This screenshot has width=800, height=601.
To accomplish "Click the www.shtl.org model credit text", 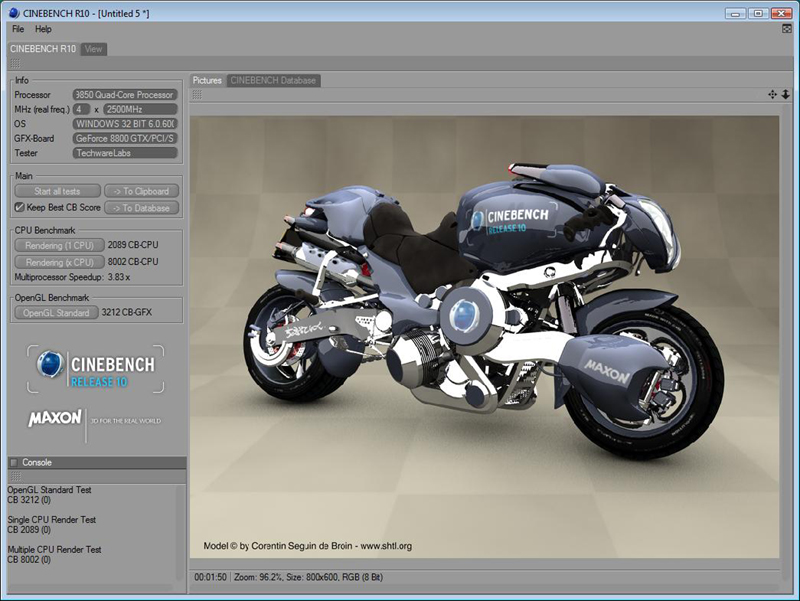I will click(386, 546).
